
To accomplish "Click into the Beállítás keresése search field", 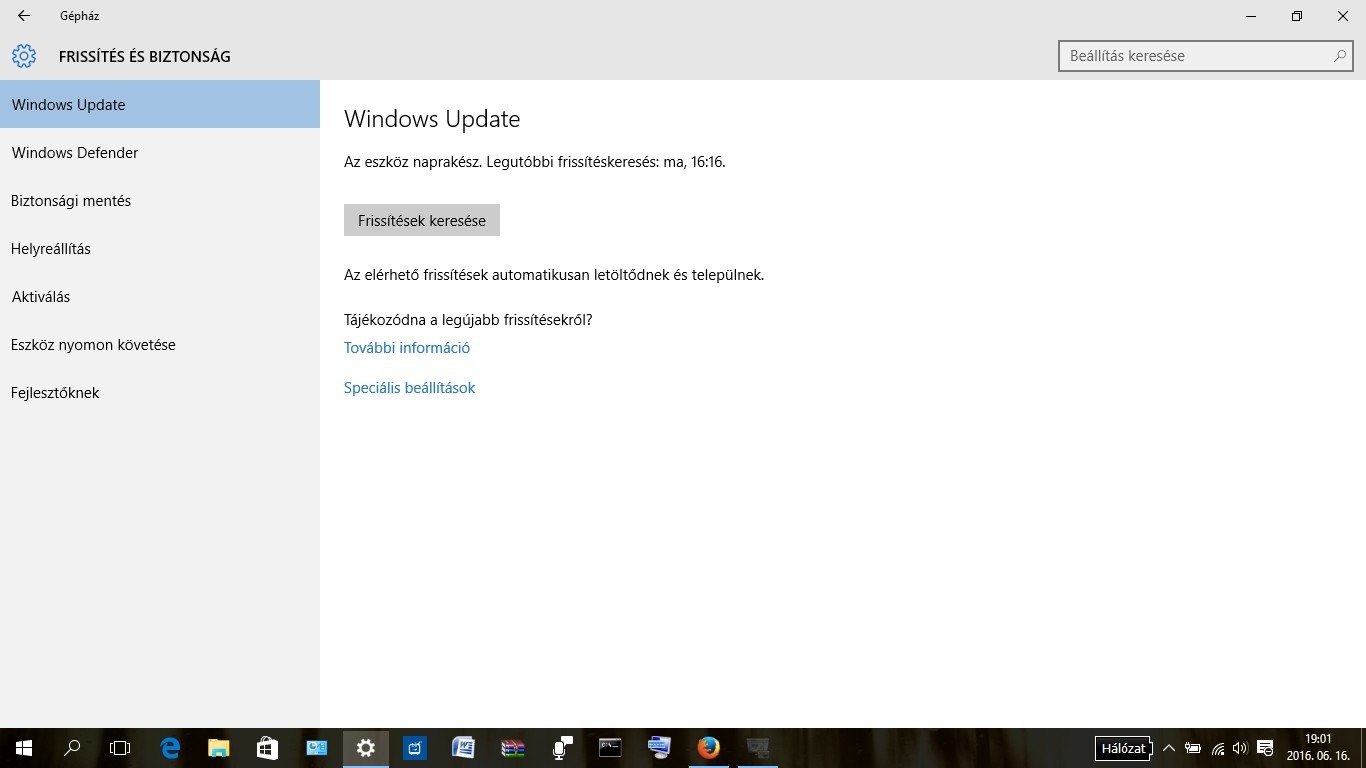I will tap(1205, 56).
